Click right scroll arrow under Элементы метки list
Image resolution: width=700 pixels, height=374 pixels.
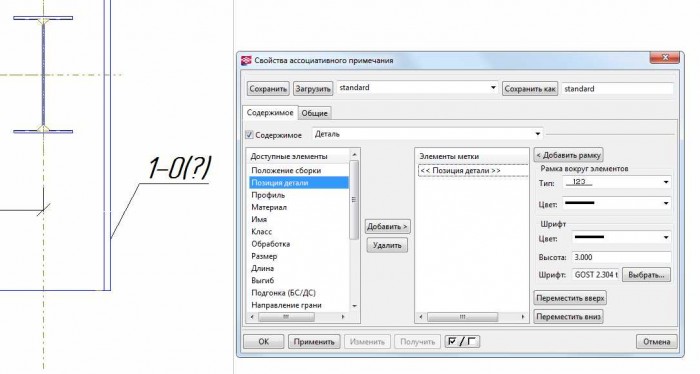(523, 317)
